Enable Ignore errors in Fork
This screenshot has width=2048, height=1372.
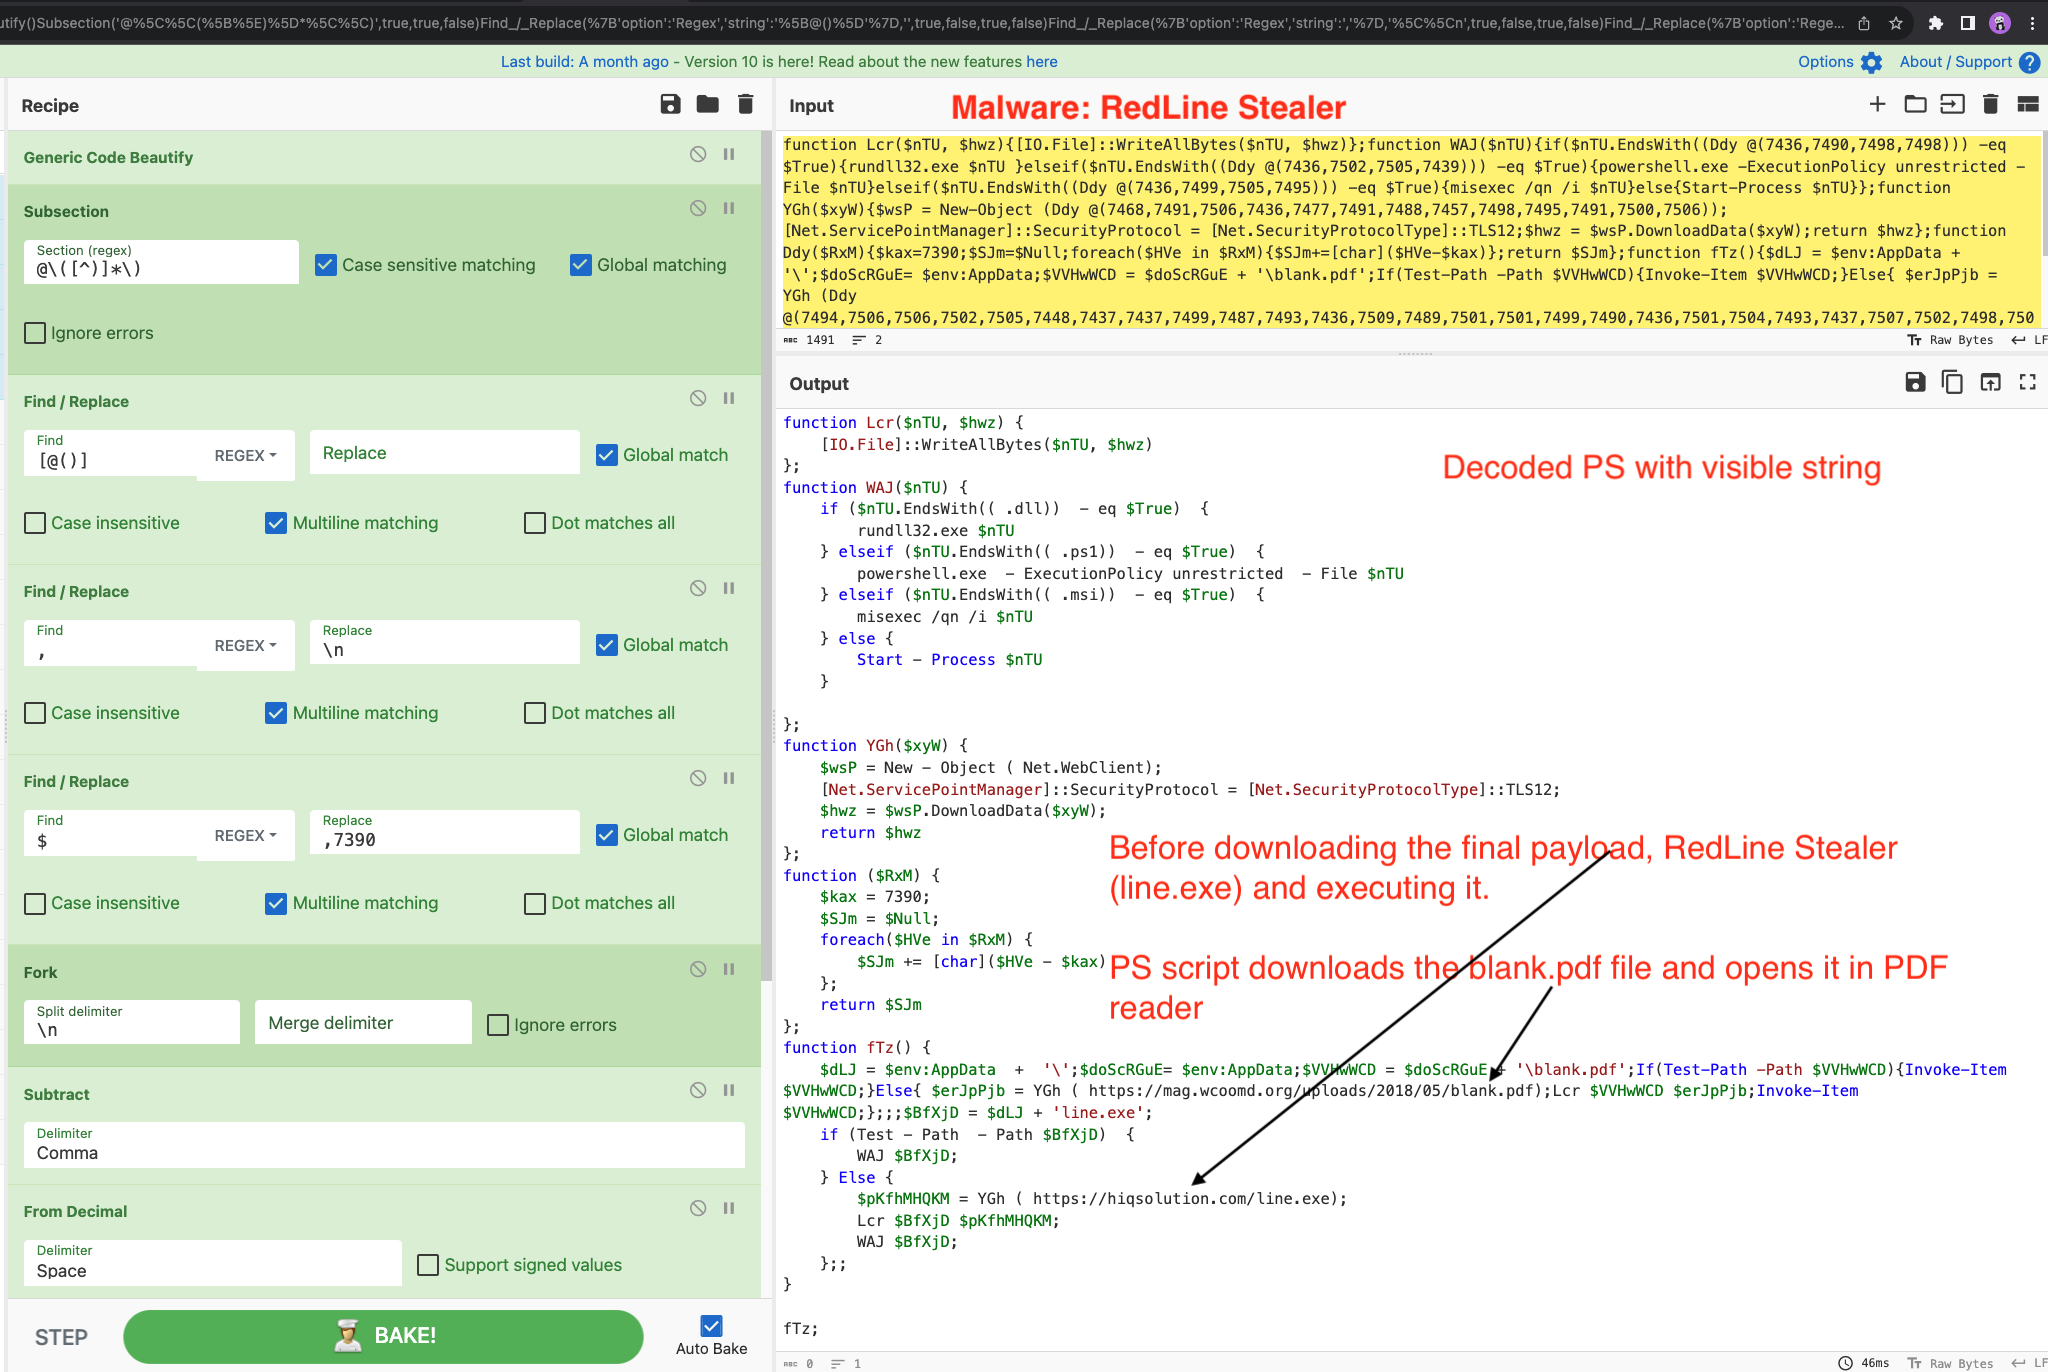[x=498, y=1025]
